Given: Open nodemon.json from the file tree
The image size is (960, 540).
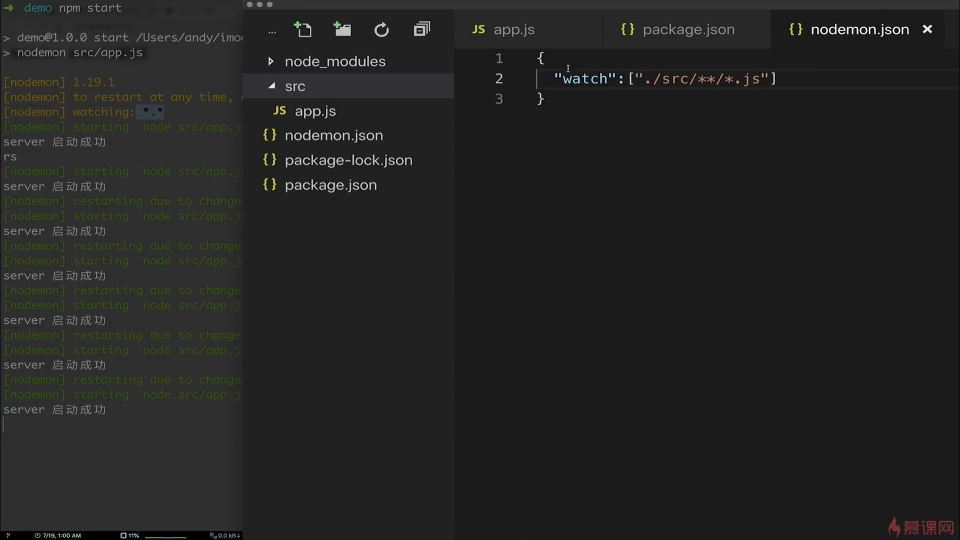Looking at the screenshot, I should click(333, 135).
